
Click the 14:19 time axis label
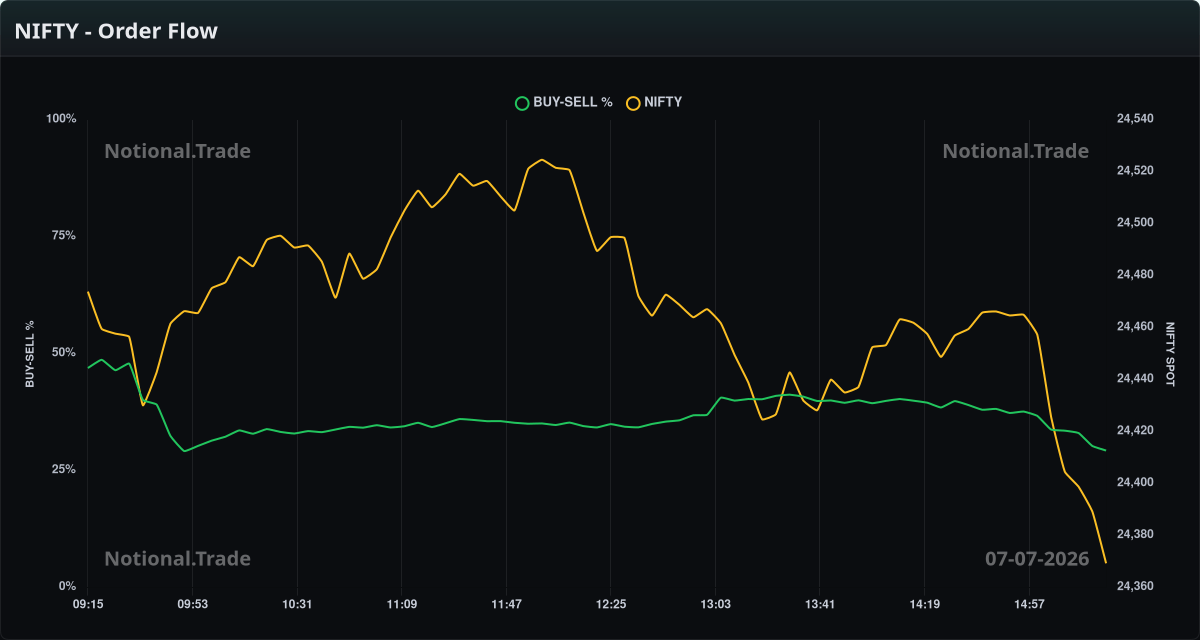point(924,604)
